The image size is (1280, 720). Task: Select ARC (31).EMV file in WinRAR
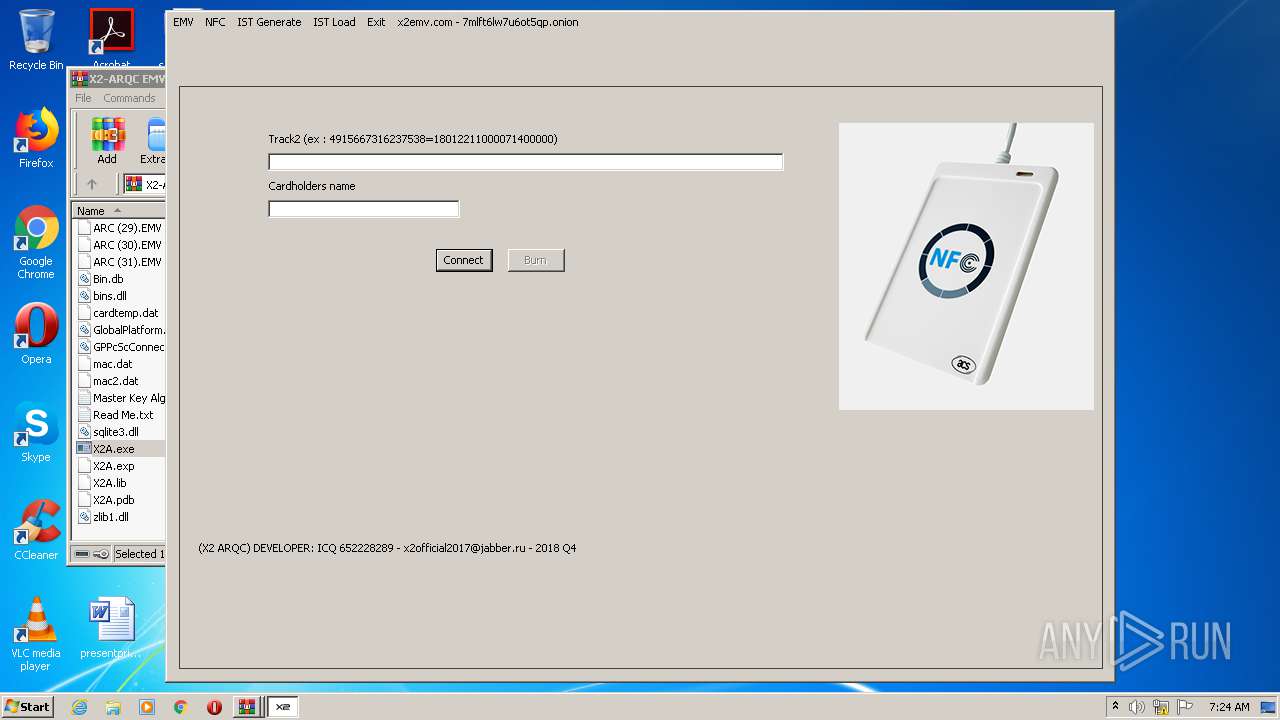120,262
